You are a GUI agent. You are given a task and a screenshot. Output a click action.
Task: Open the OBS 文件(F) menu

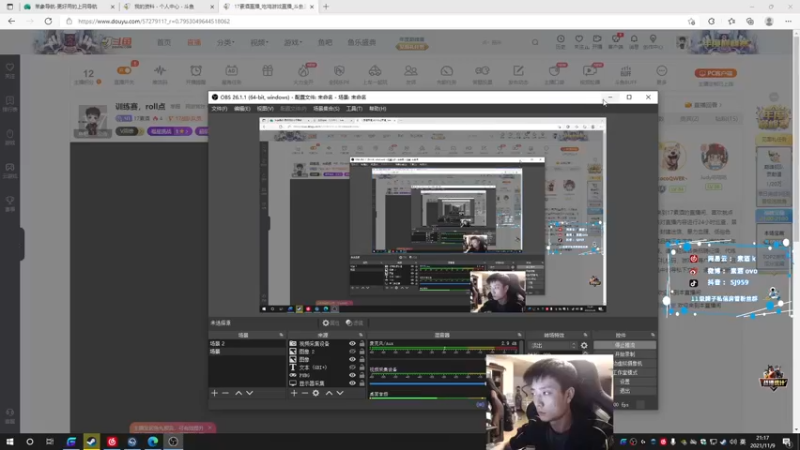pos(219,109)
